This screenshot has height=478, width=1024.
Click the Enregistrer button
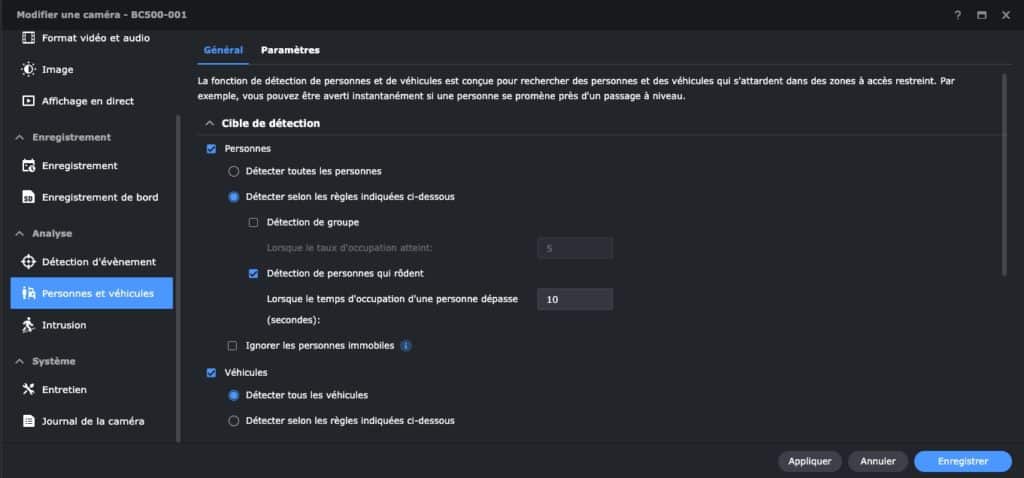(x=963, y=461)
